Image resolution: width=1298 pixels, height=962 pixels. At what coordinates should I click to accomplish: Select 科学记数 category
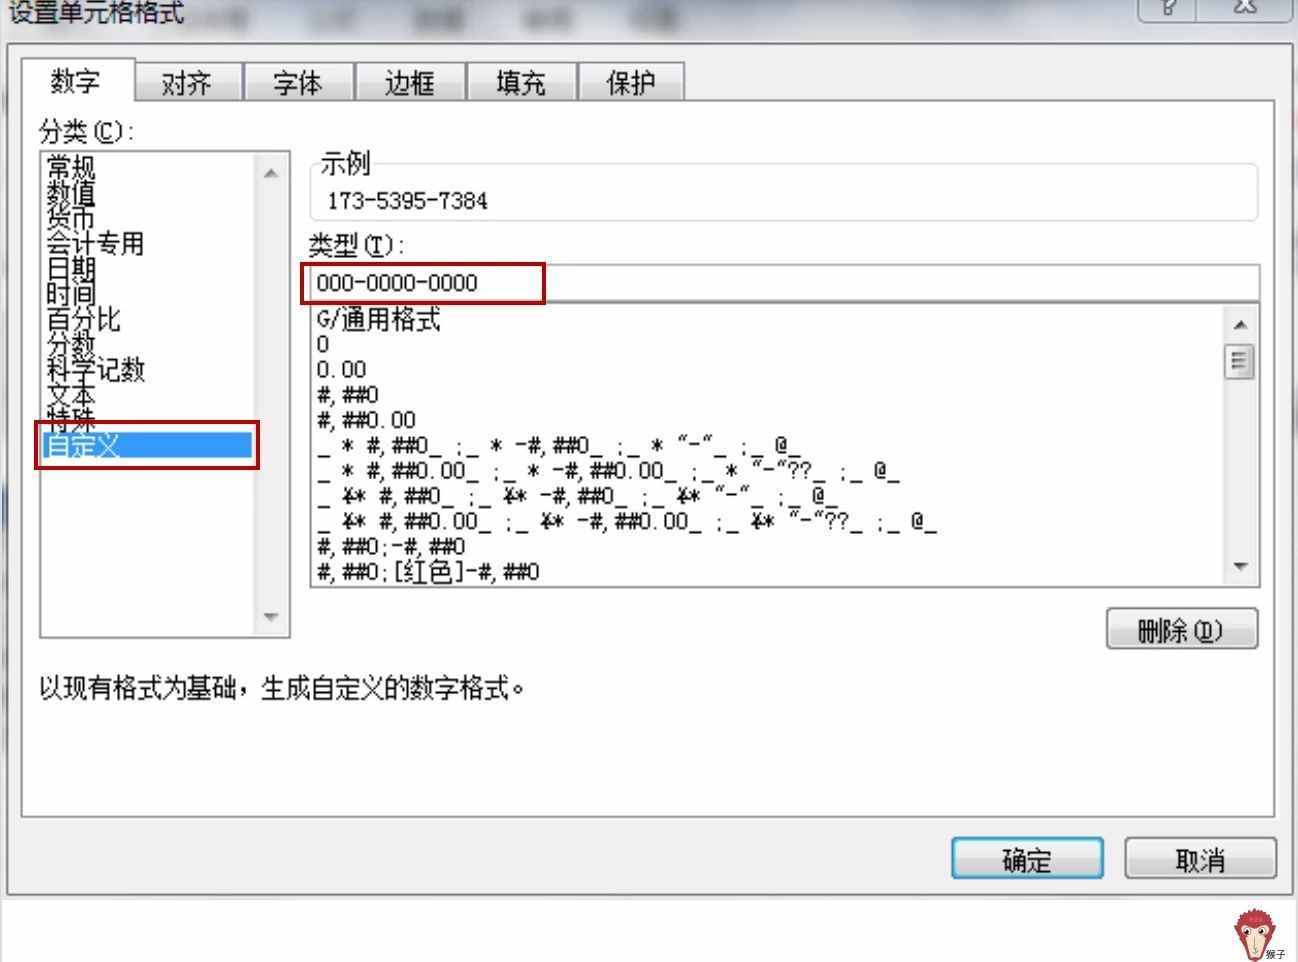click(x=96, y=369)
